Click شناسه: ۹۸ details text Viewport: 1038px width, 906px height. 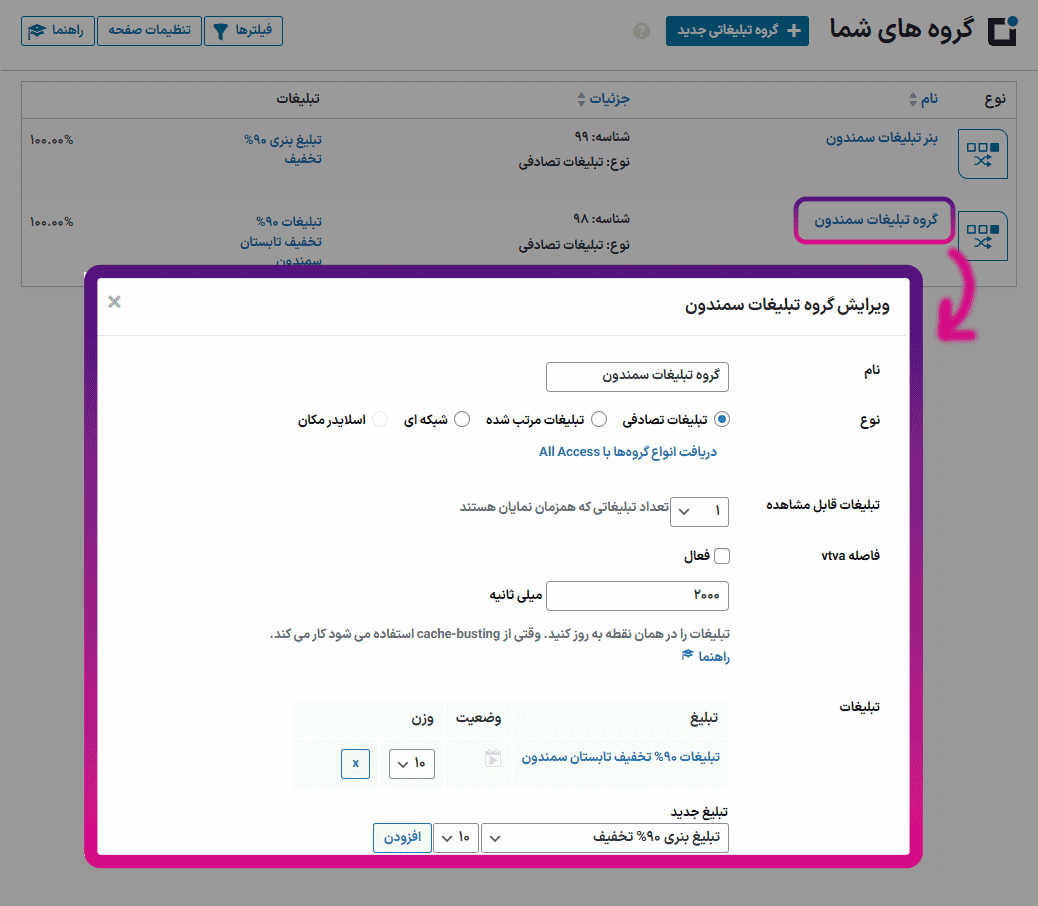coord(602,218)
